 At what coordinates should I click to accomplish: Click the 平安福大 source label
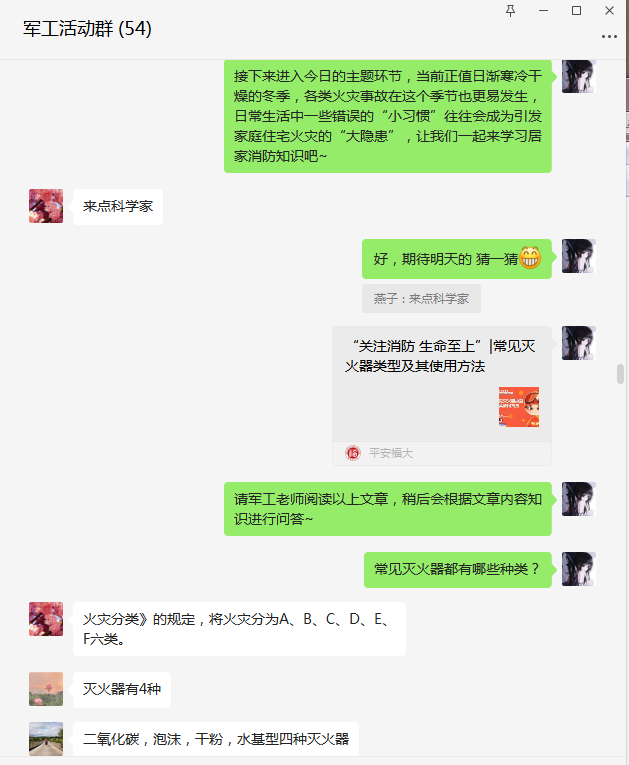[391, 453]
